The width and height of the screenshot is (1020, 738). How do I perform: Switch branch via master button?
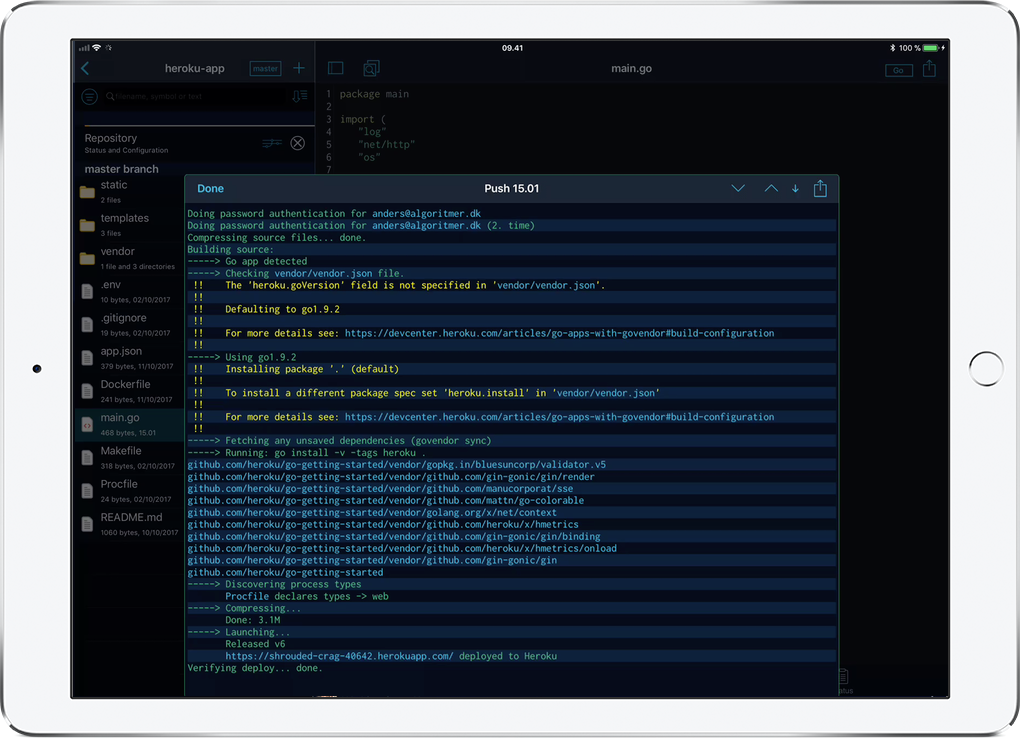265,69
